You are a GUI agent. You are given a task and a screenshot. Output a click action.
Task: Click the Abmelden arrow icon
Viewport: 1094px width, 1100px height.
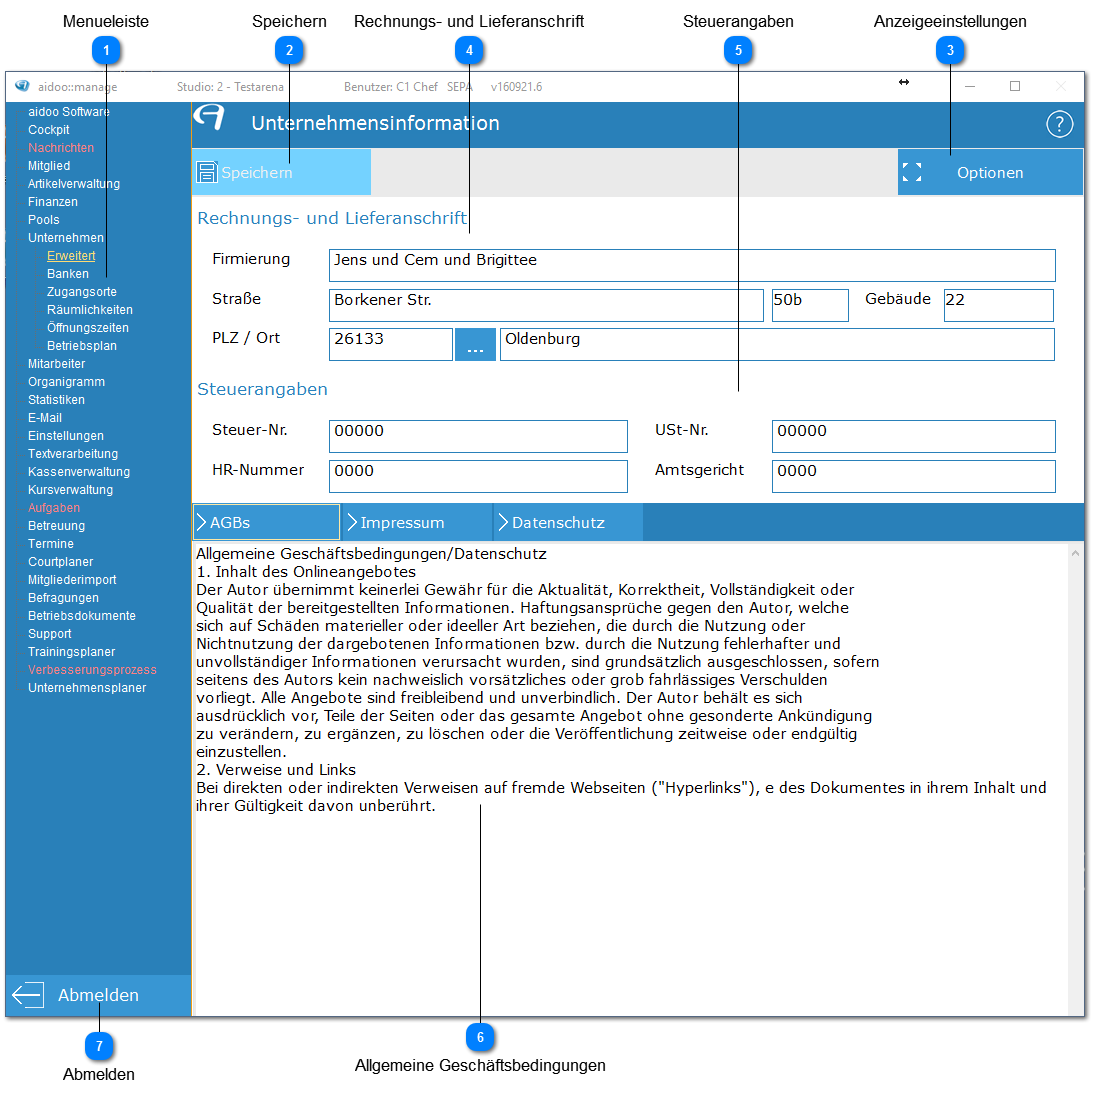point(28,995)
